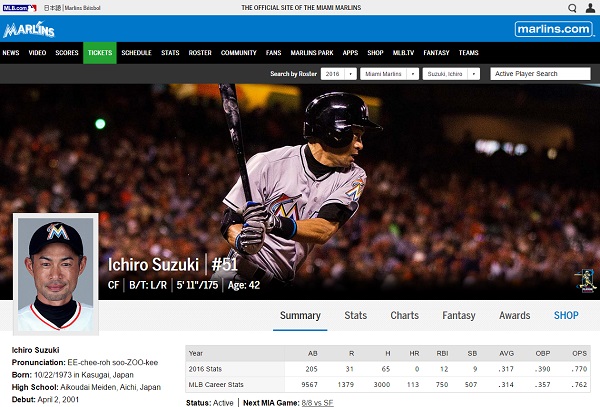
Task: Click the High School Aikoudai Meiden line
Action: pos(86,387)
